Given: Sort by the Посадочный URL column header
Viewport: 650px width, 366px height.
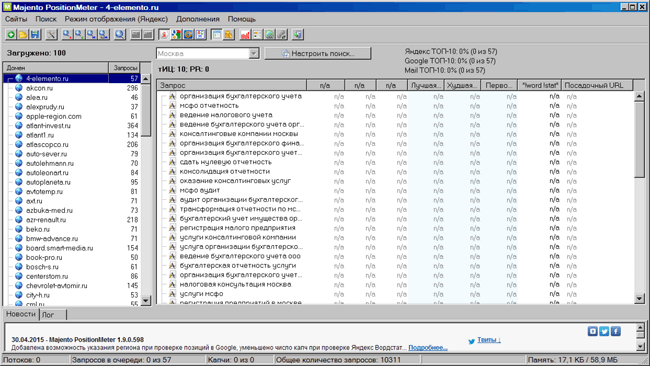Looking at the screenshot, I should point(597,85).
